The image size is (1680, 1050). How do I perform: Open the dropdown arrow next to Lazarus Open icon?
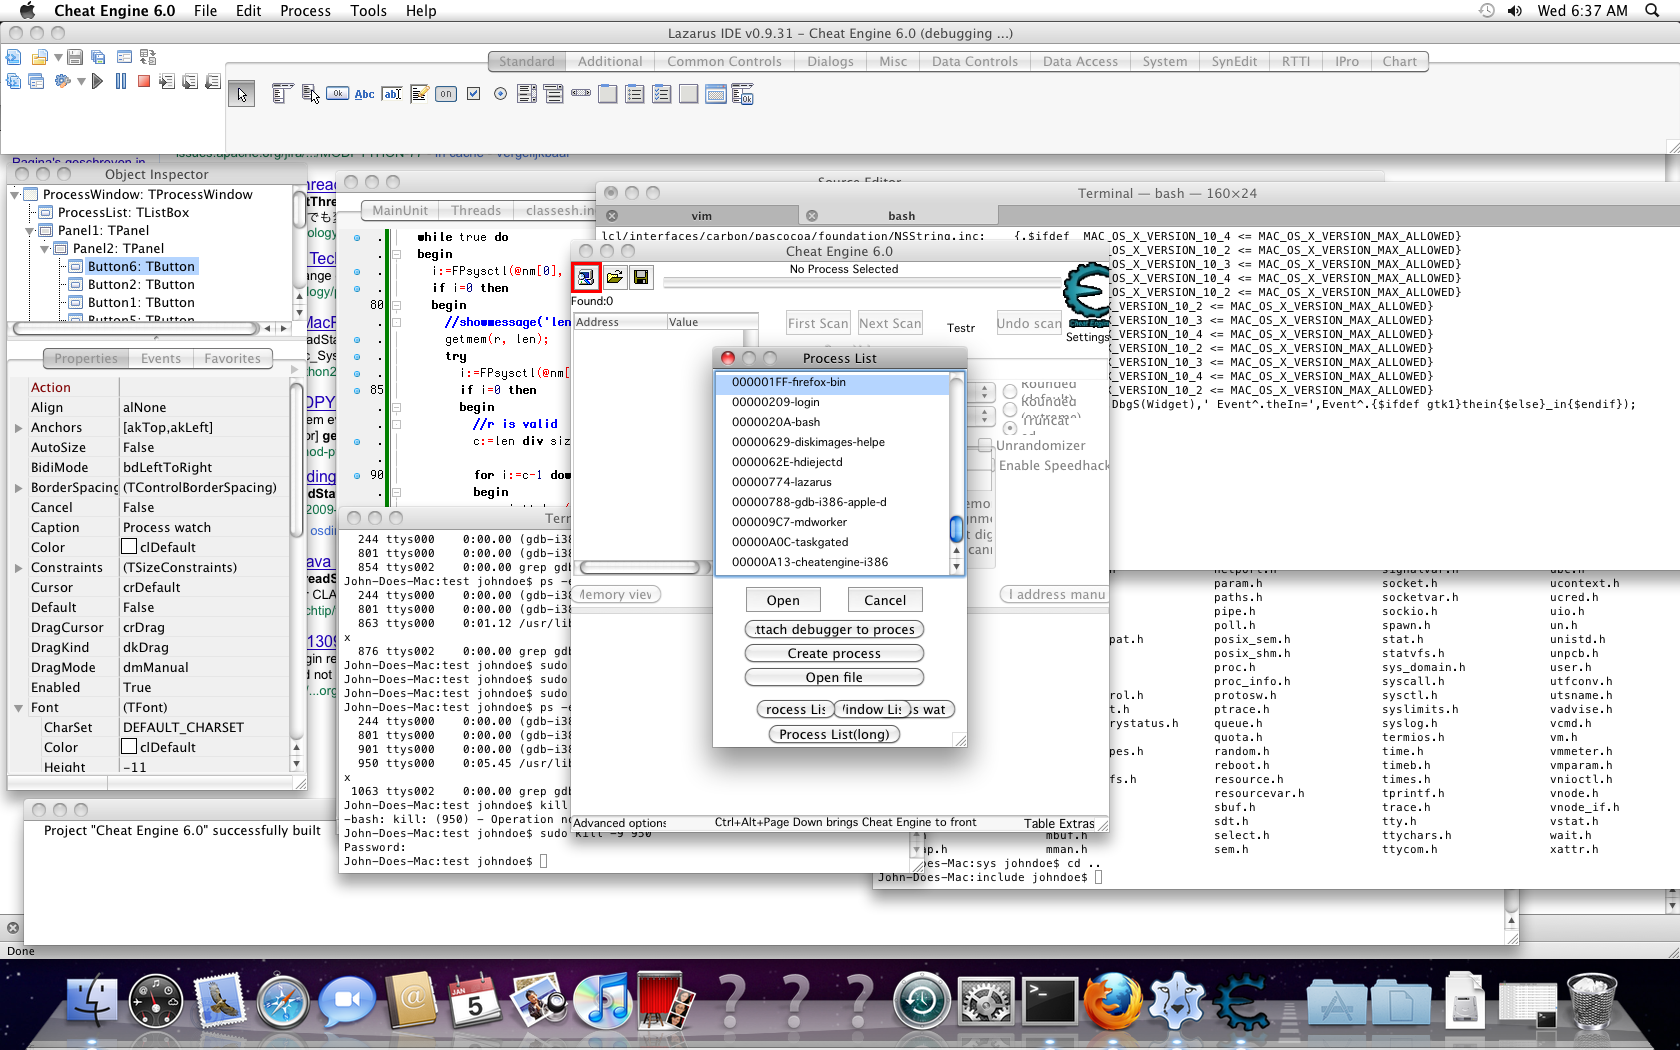pyautogui.click(x=58, y=57)
